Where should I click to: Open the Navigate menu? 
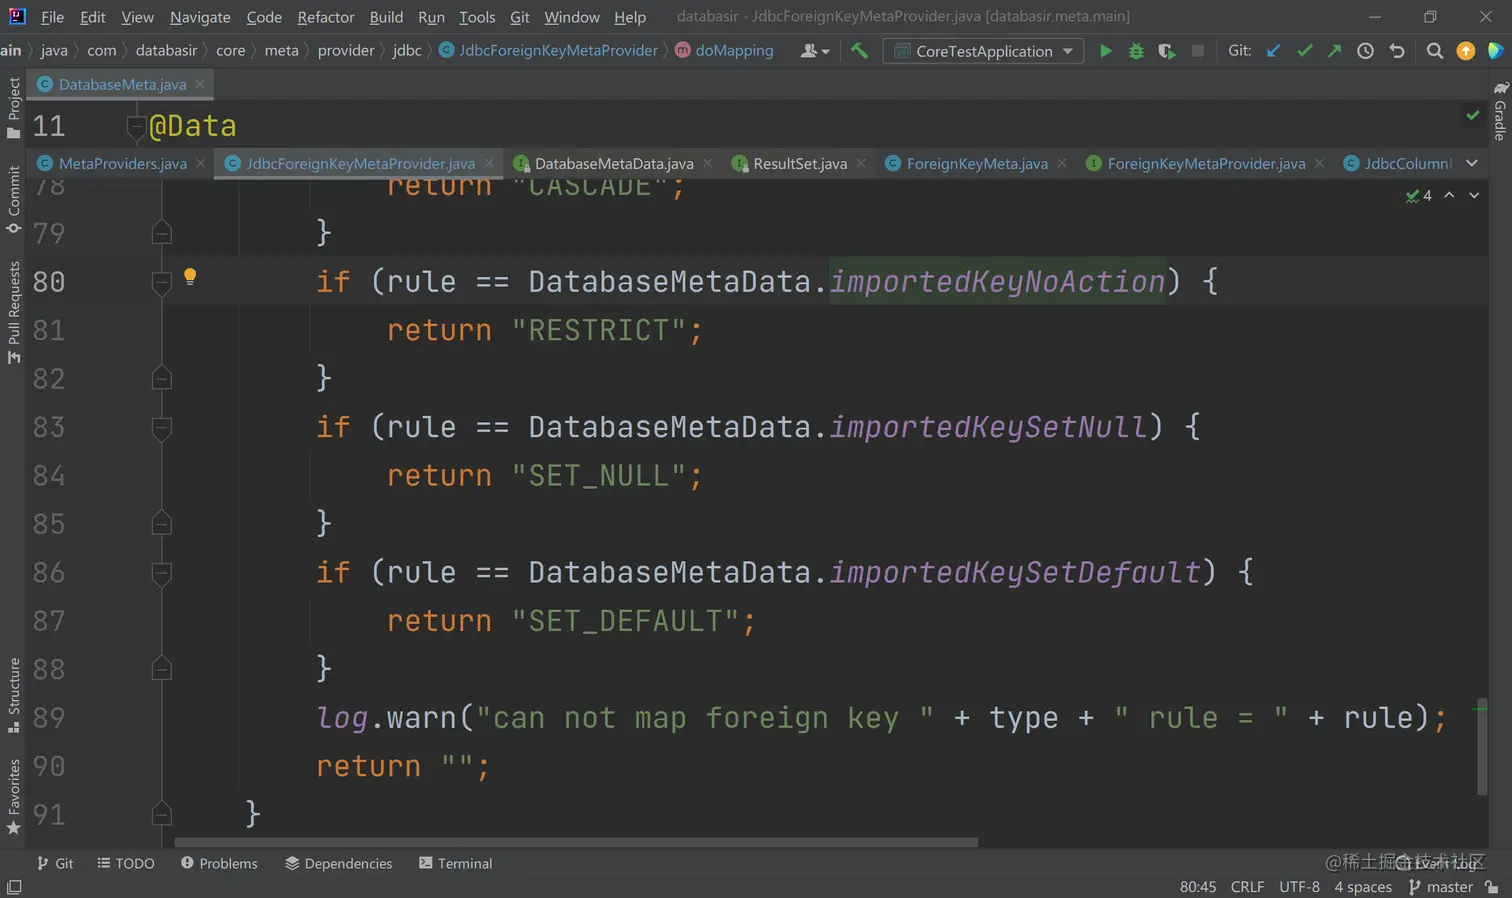point(200,17)
